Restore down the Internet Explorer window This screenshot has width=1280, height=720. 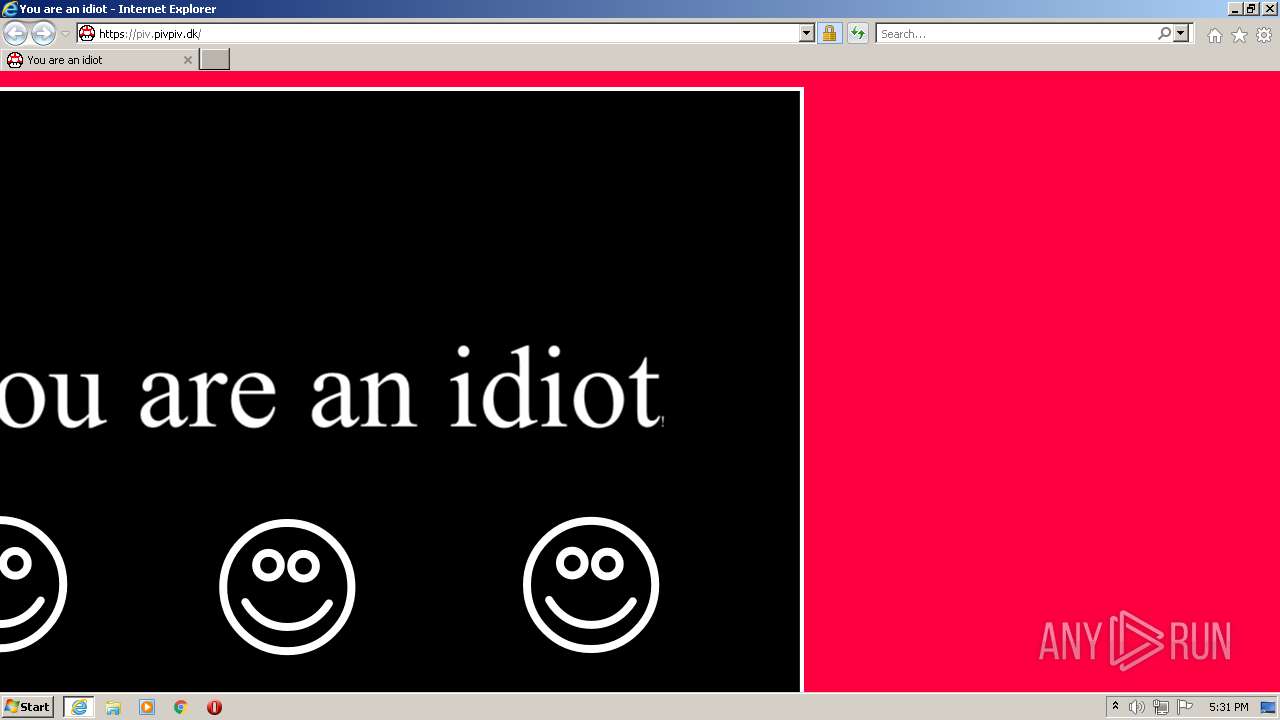[x=1250, y=9]
